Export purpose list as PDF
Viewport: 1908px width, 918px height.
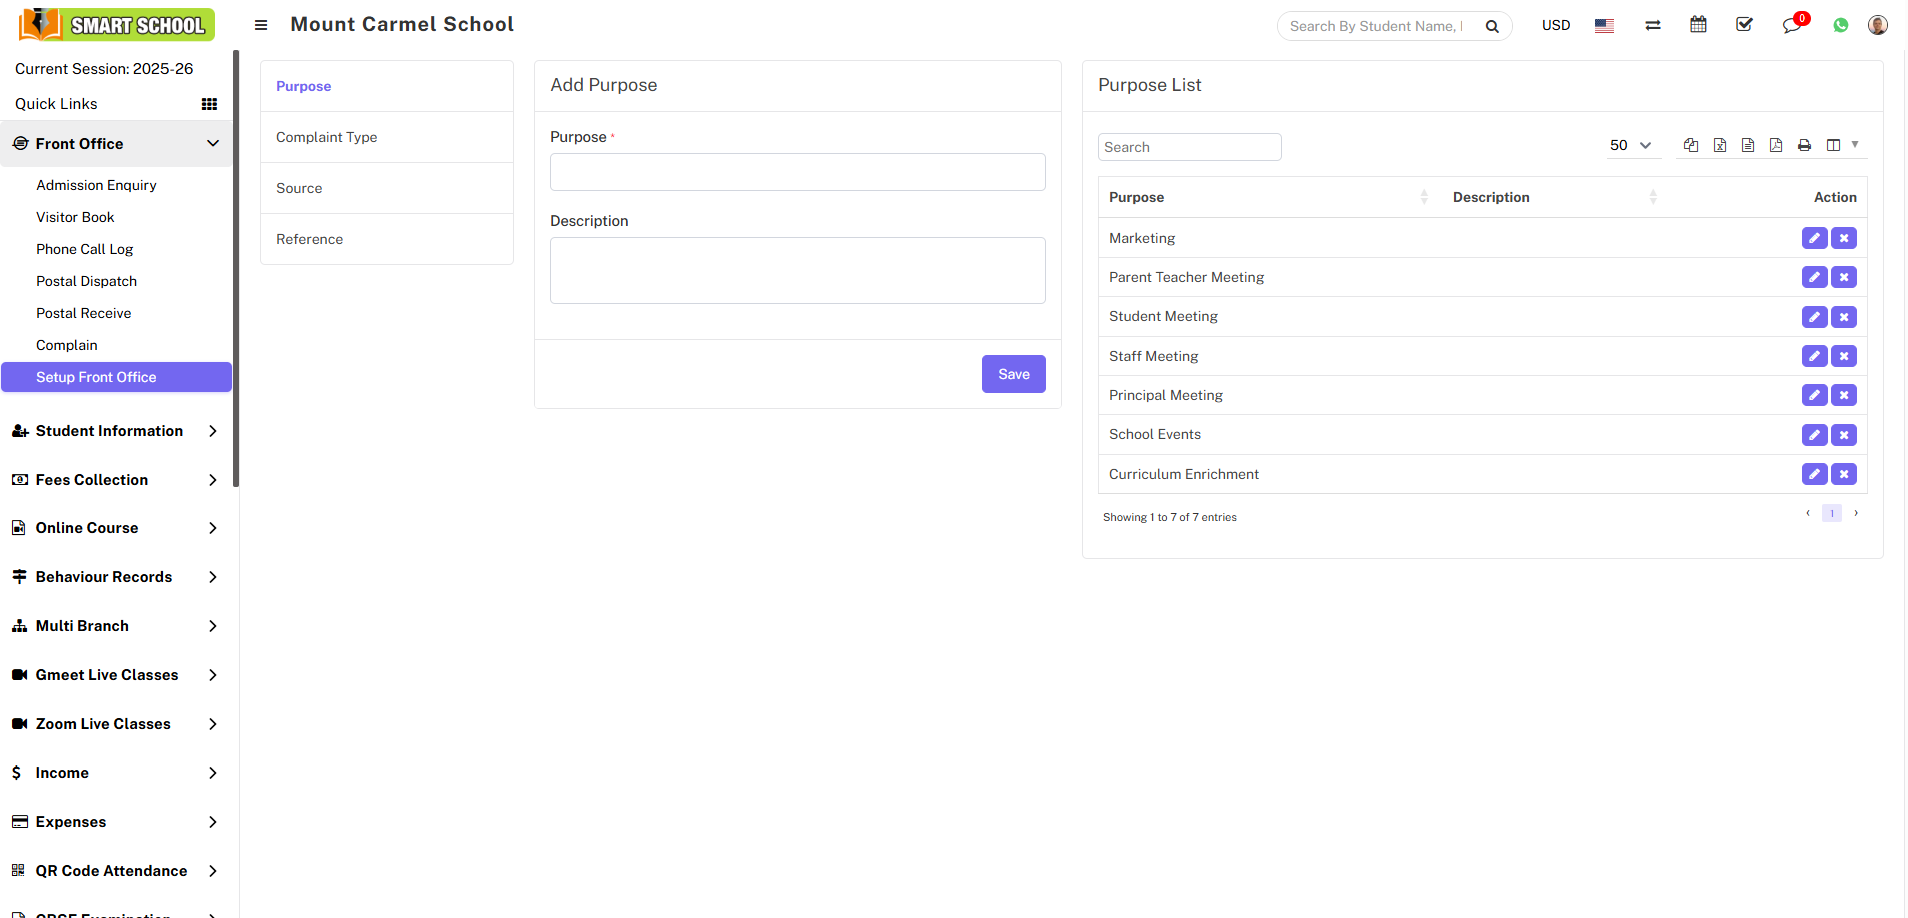click(x=1776, y=145)
